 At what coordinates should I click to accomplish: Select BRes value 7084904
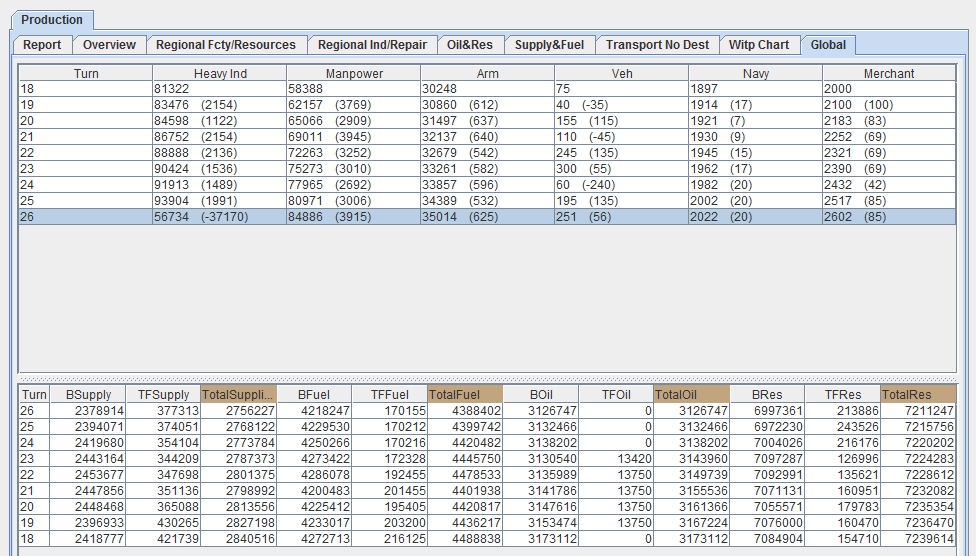(767, 539)
